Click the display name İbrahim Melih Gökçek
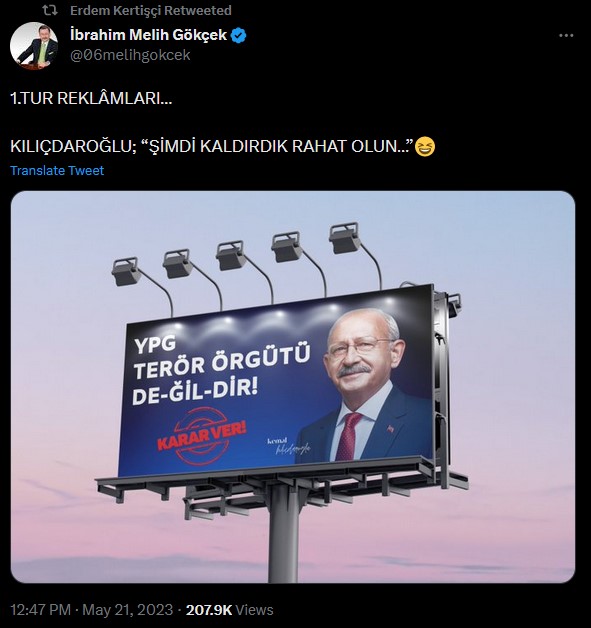 (149, 35)
